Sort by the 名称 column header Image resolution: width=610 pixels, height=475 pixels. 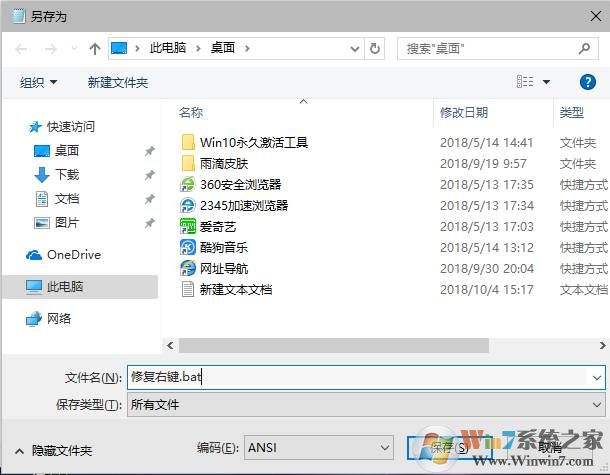click(191, 112)
